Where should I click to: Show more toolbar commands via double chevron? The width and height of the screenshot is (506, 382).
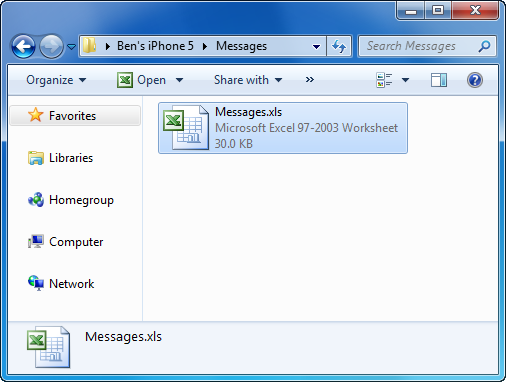pos(310,80)
